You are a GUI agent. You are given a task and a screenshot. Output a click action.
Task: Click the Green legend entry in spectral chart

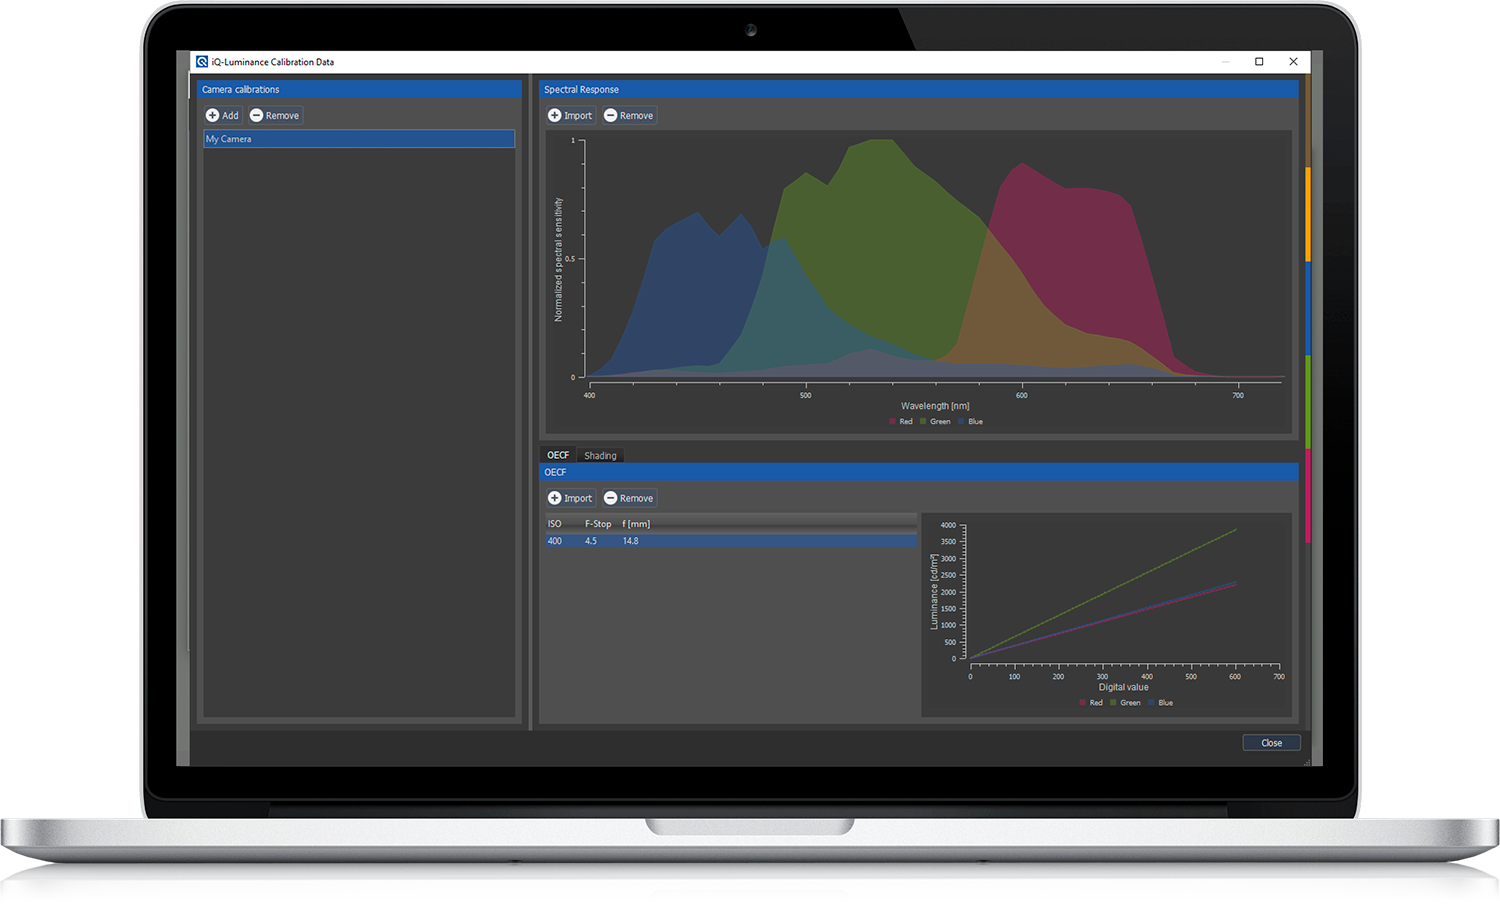pyautogui.click(x=936, y=422)
